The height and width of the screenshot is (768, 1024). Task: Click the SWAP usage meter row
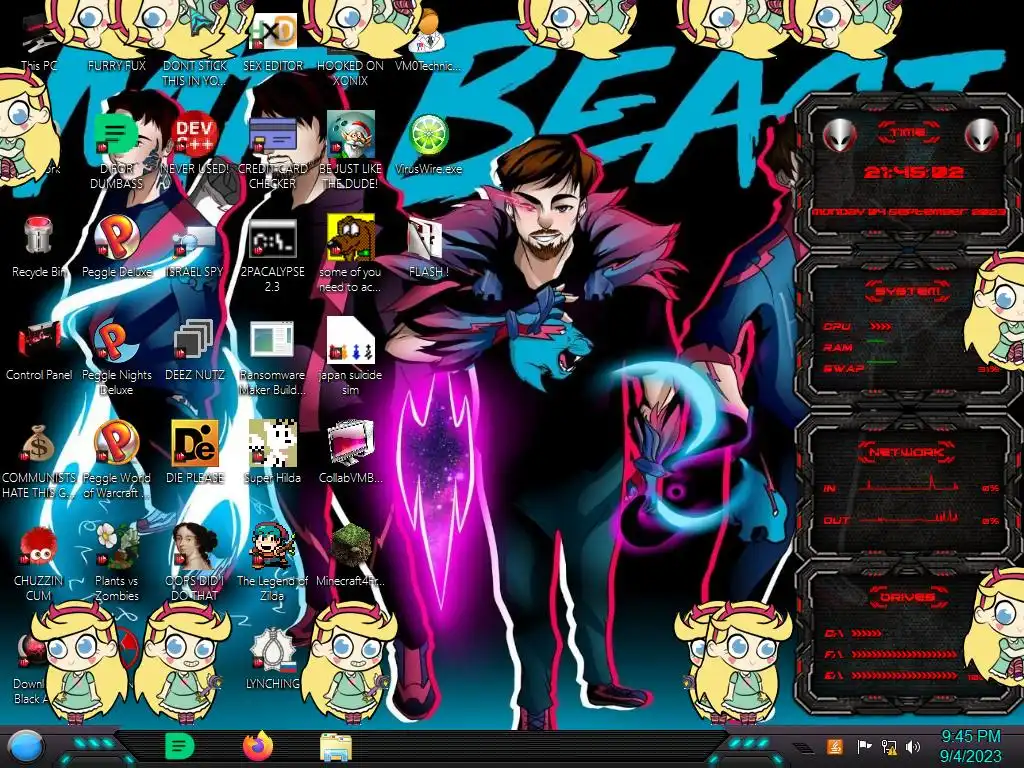coord(910,368)
